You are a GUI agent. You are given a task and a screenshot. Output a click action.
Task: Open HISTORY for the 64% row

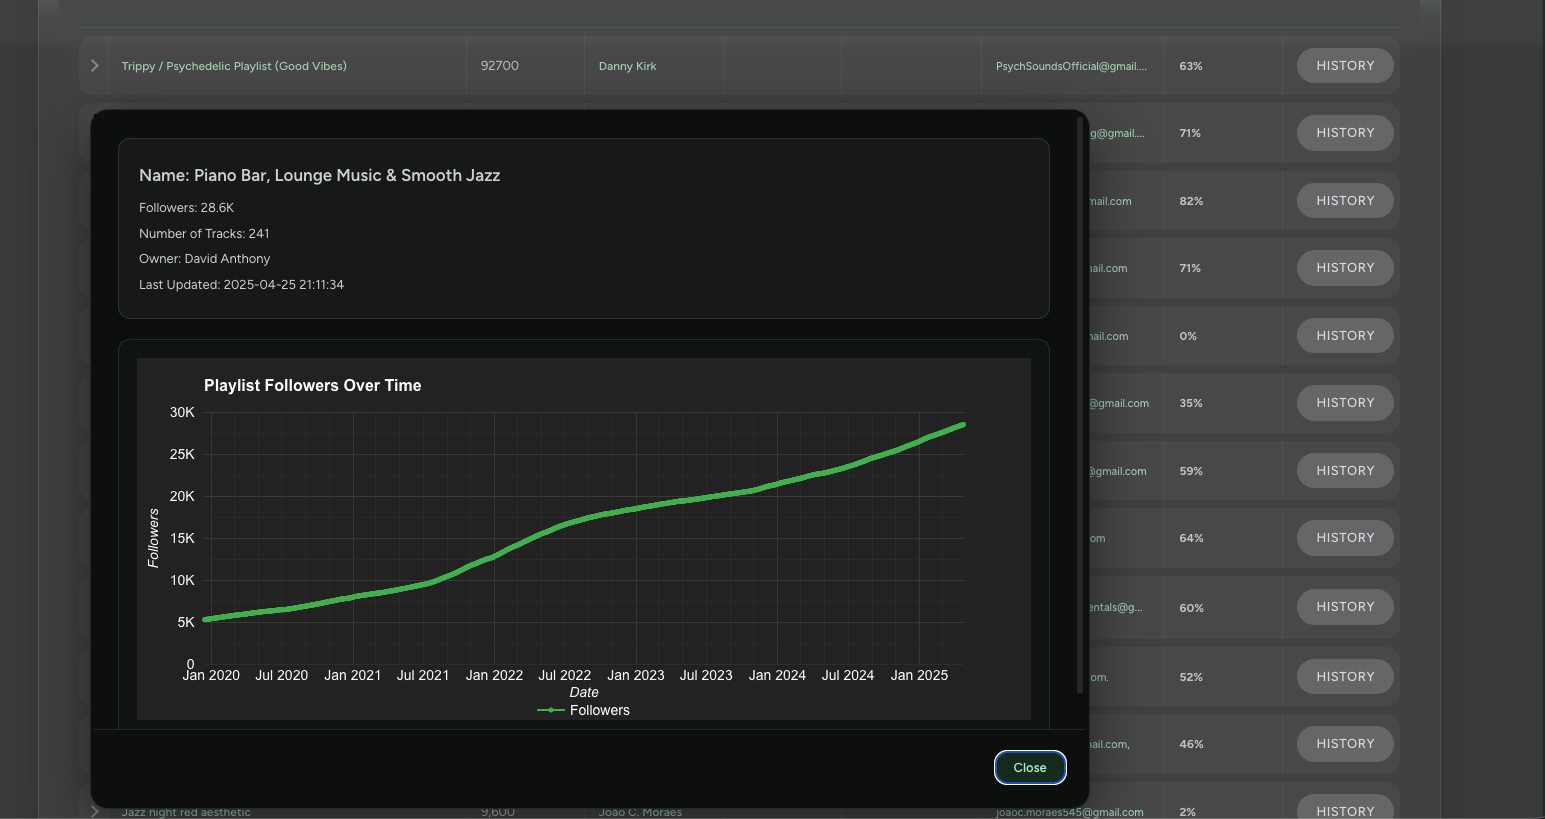pyautogui.click(x=1345, y=538)
